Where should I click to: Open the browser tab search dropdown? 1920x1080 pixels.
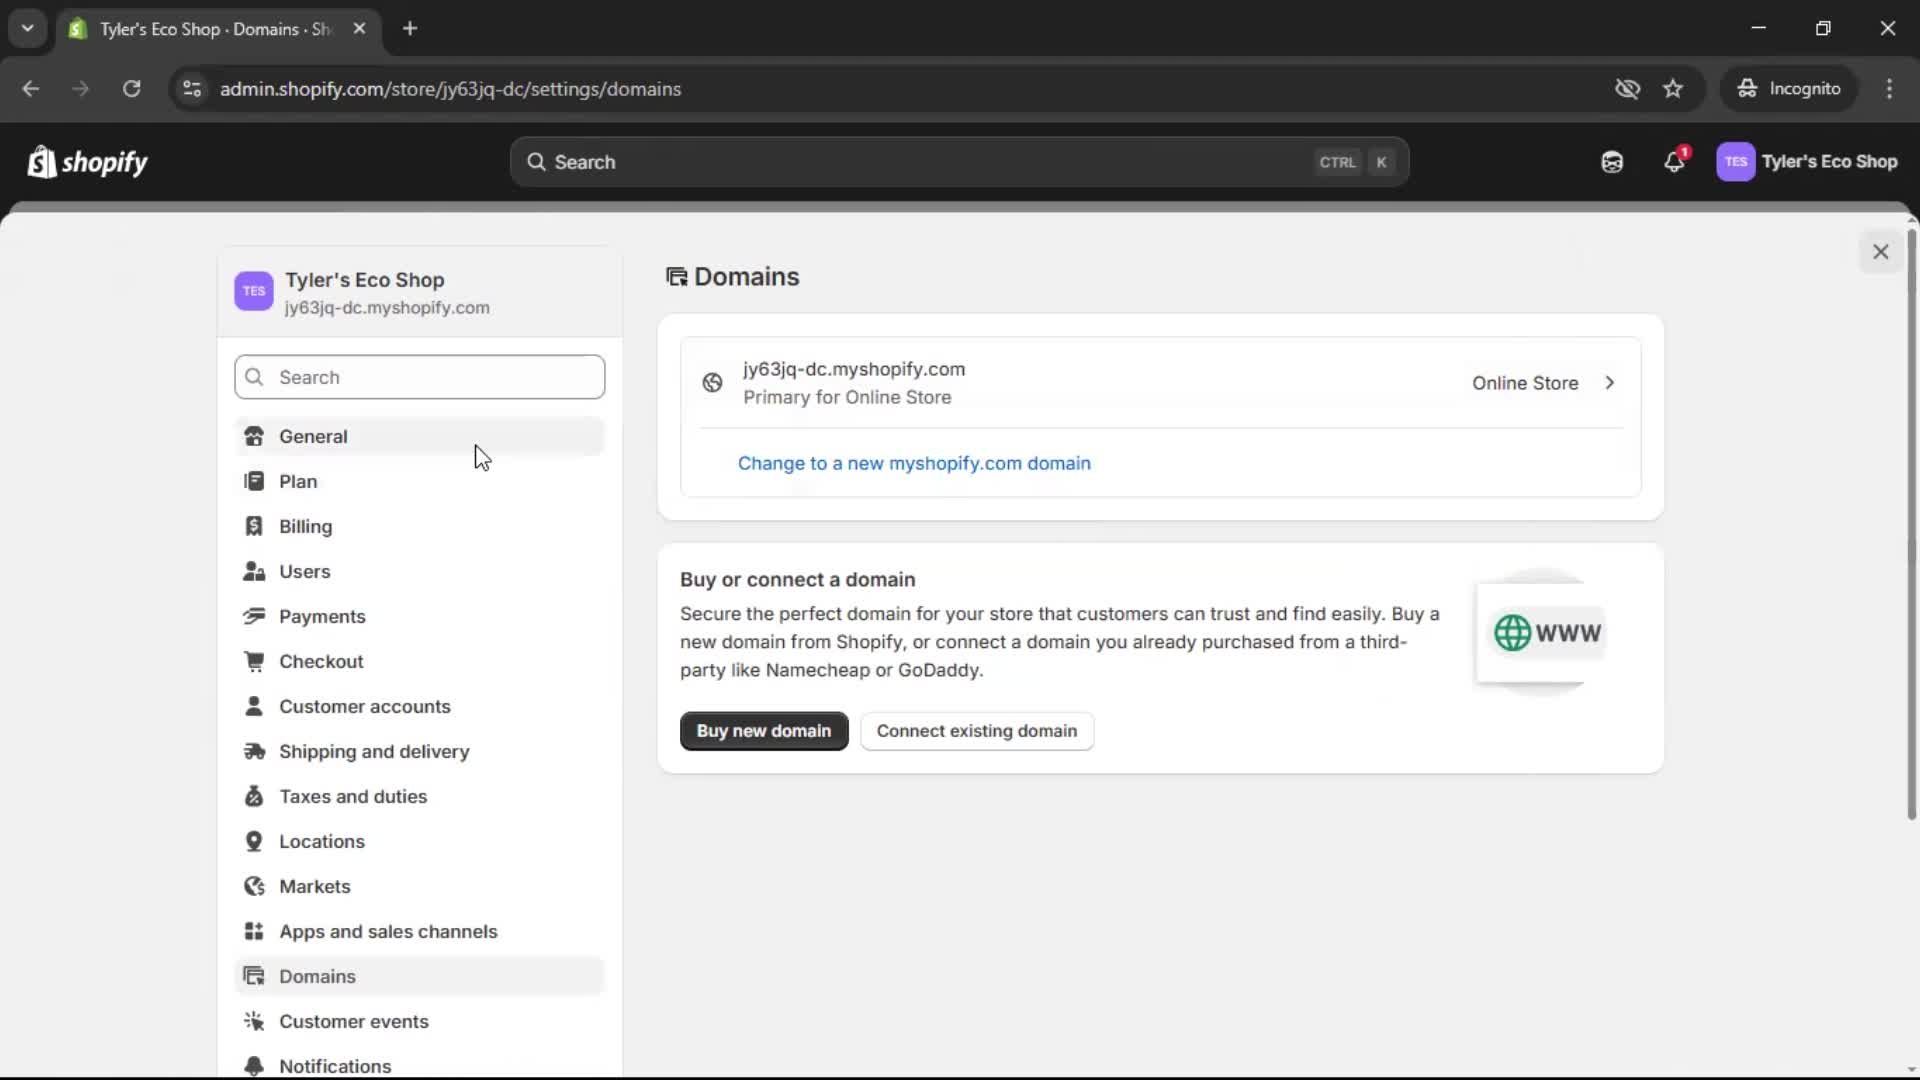coord(27,28)
